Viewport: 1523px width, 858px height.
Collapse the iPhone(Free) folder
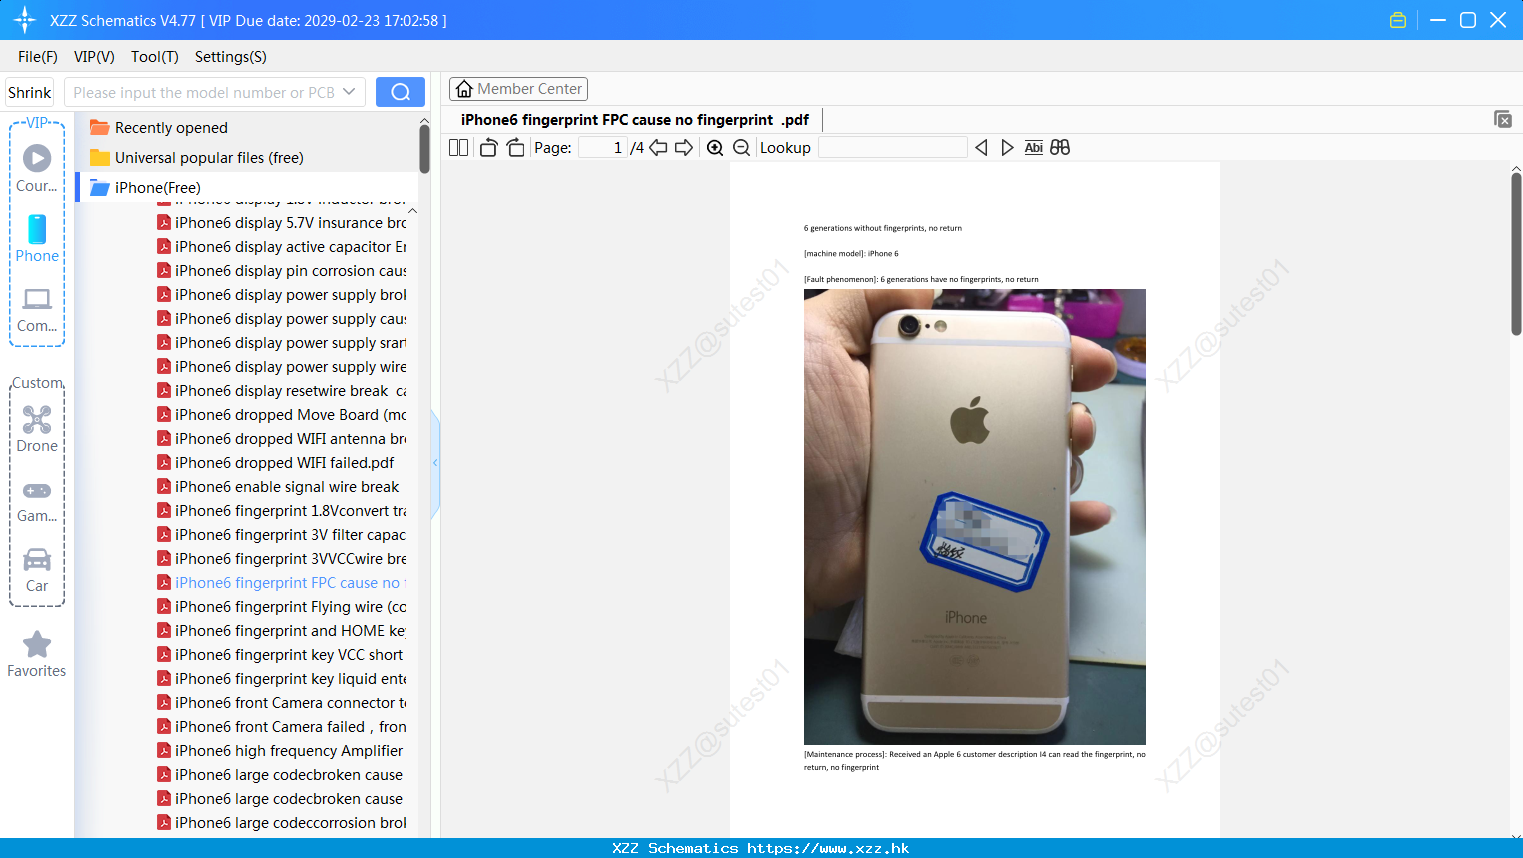pos(145,188)
